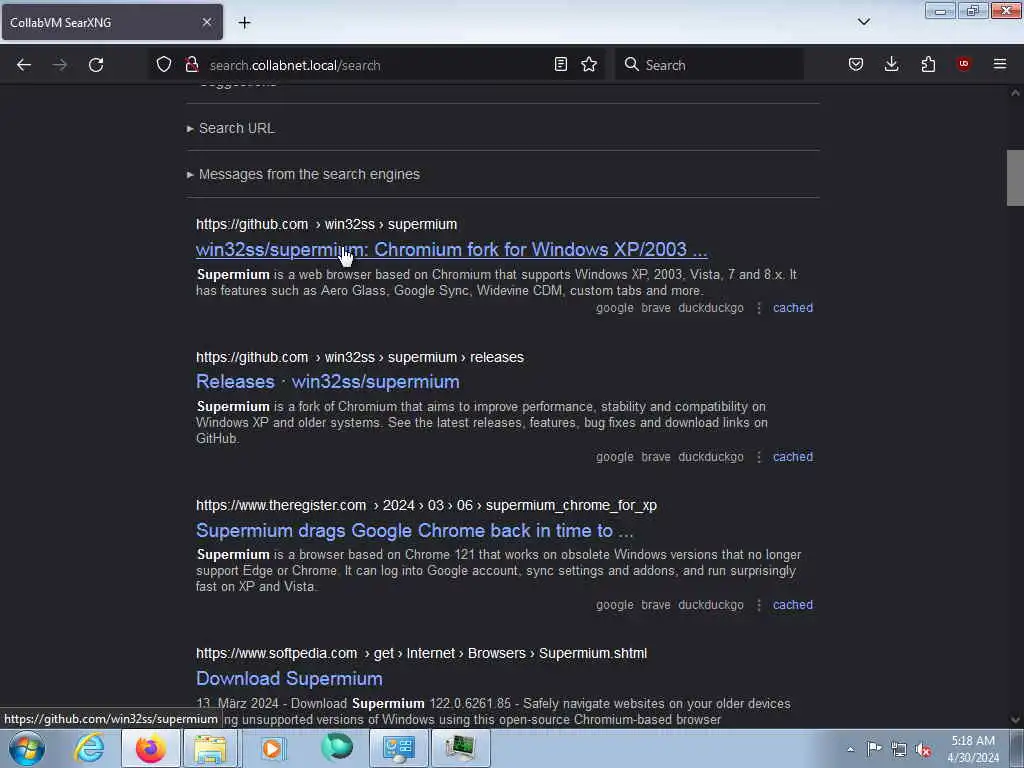The image size is (1024, 768).
Task: Open Action Center flag tray icon
Action: (874, 749)
